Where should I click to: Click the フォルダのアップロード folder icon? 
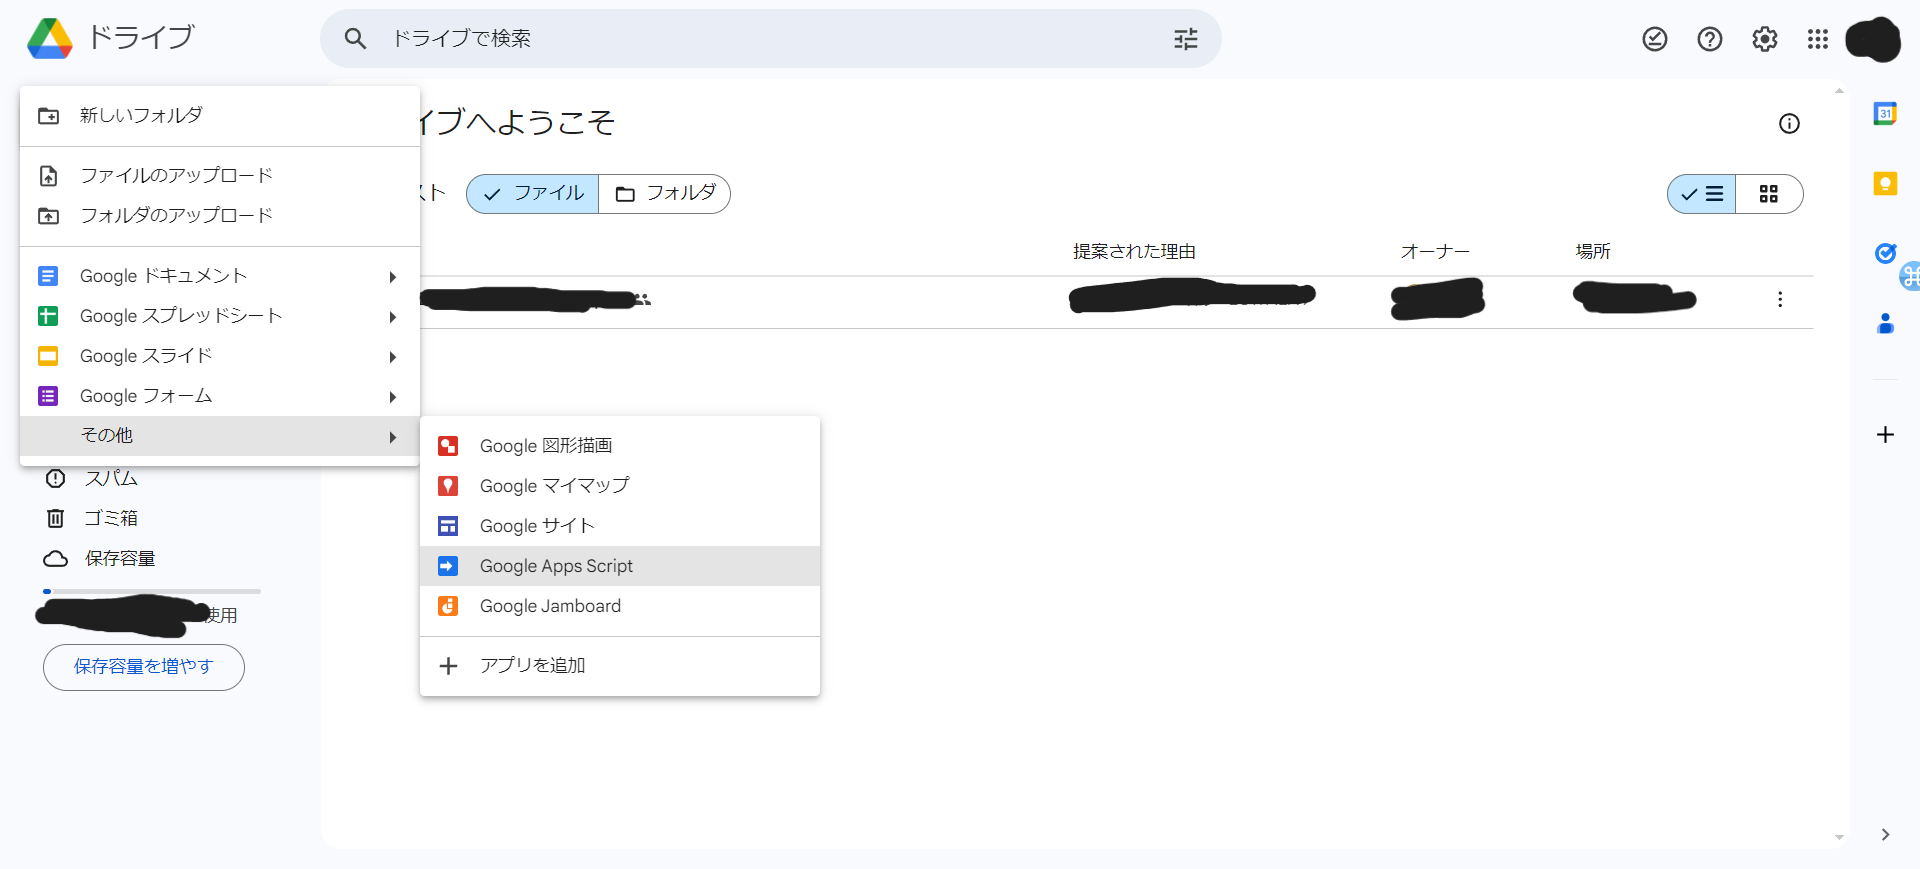48,216
